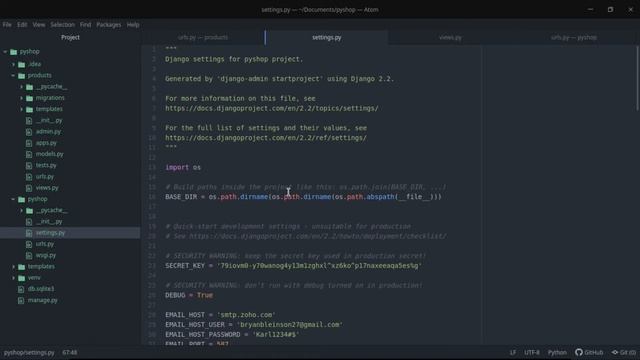
Task: Click the migrations folder icon
Action: [x=29, y=98]
